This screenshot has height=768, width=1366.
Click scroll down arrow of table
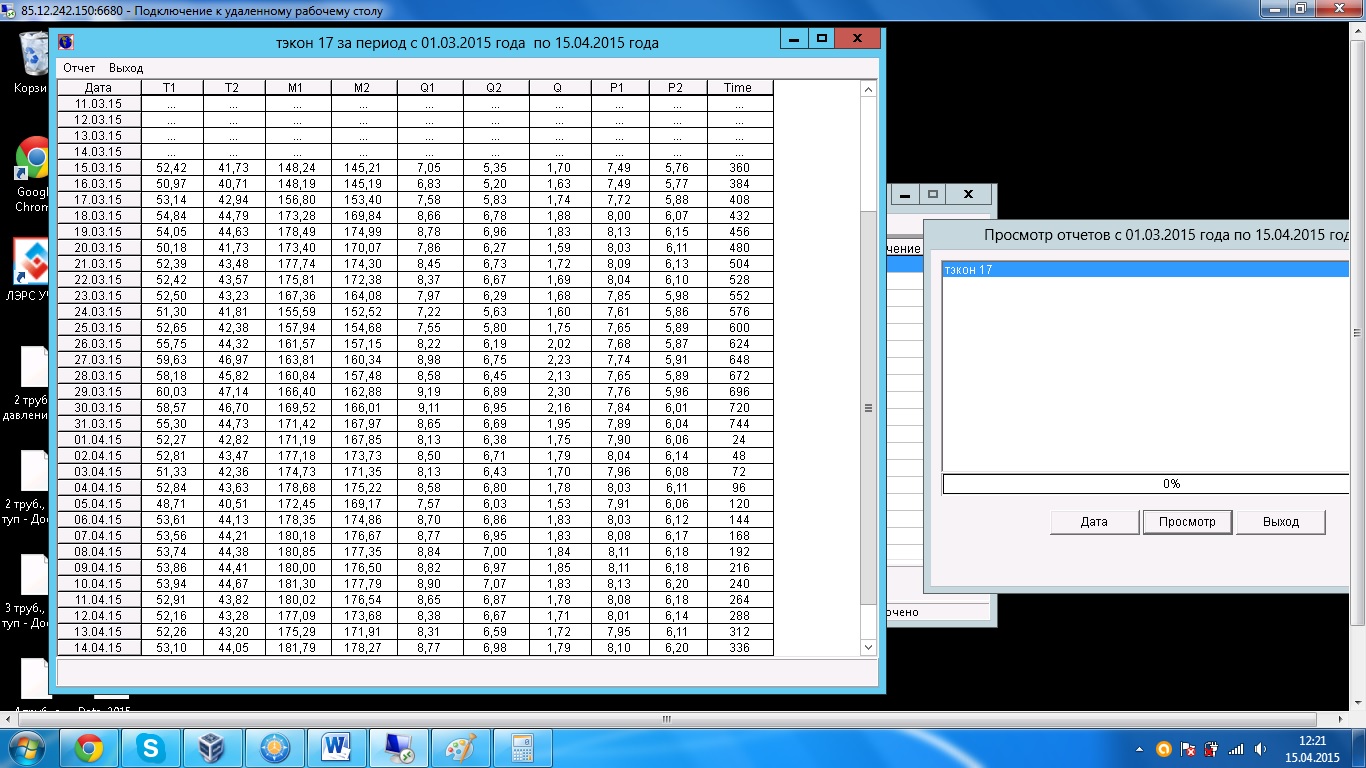[868, 647]
